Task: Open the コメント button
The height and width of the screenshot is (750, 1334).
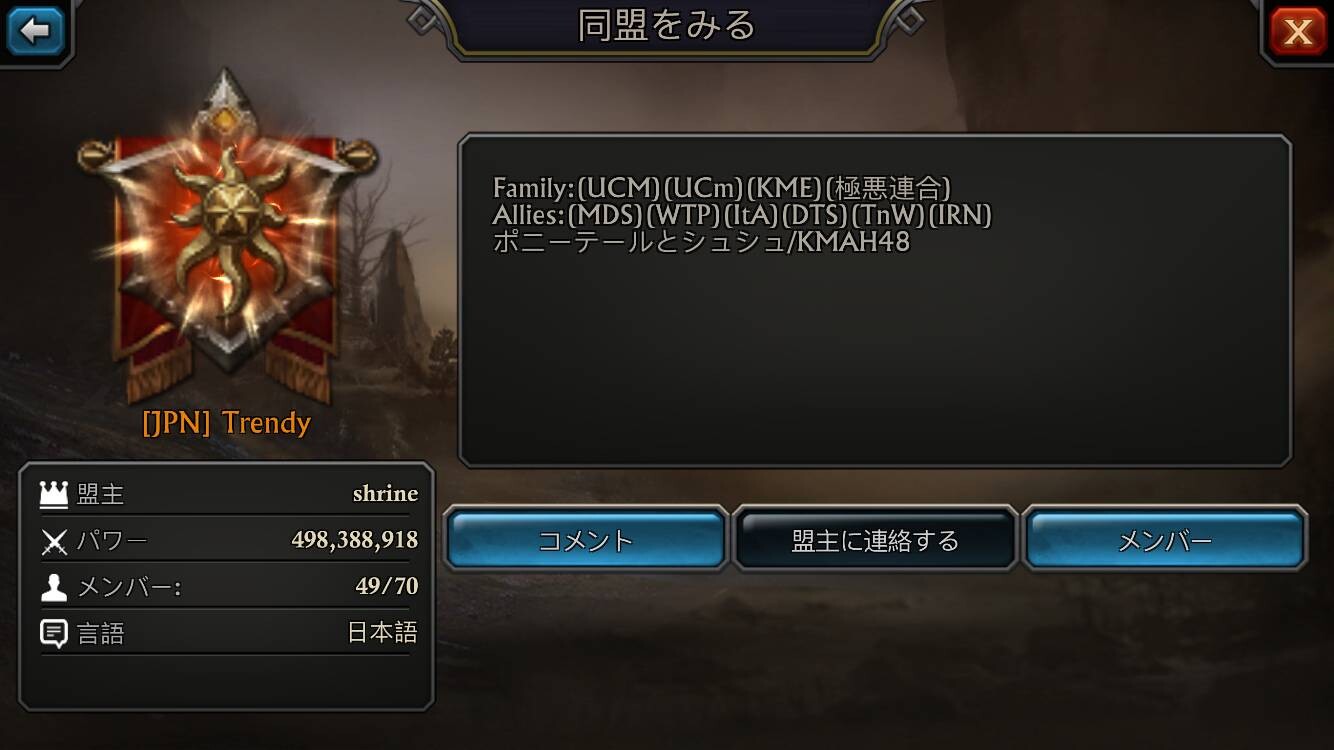Action: click(x=586, y=540)
